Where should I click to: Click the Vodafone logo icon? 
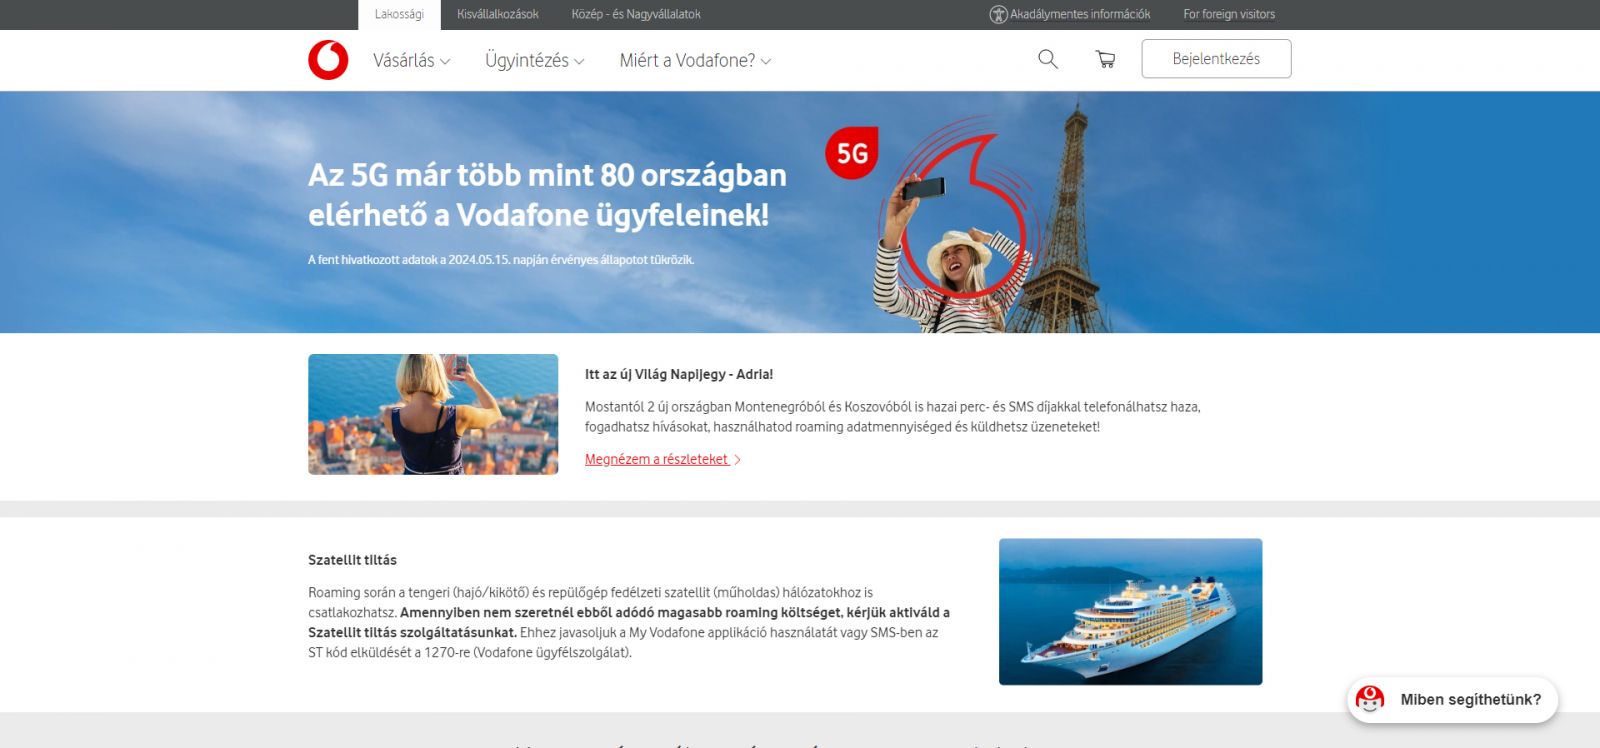click(x=328, y=60)
